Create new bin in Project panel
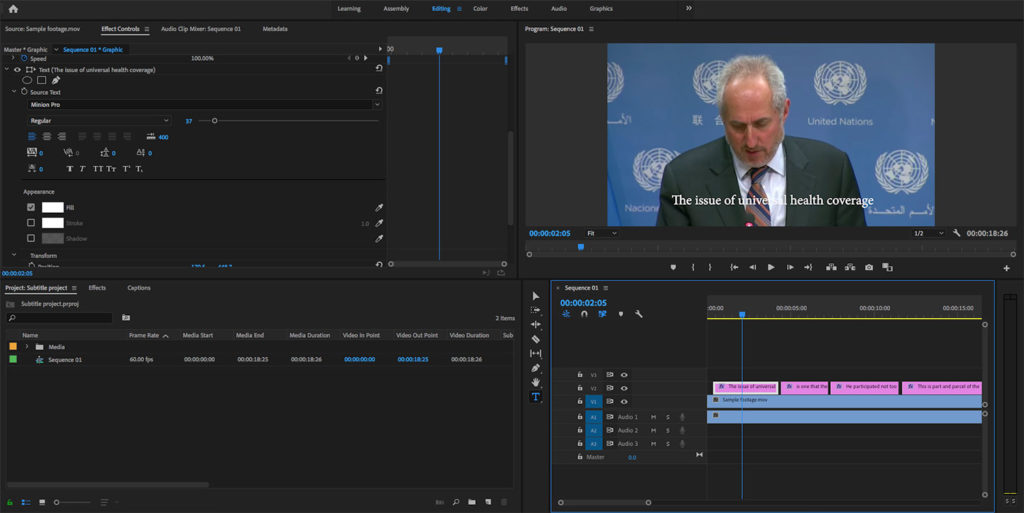 (472, 502)
